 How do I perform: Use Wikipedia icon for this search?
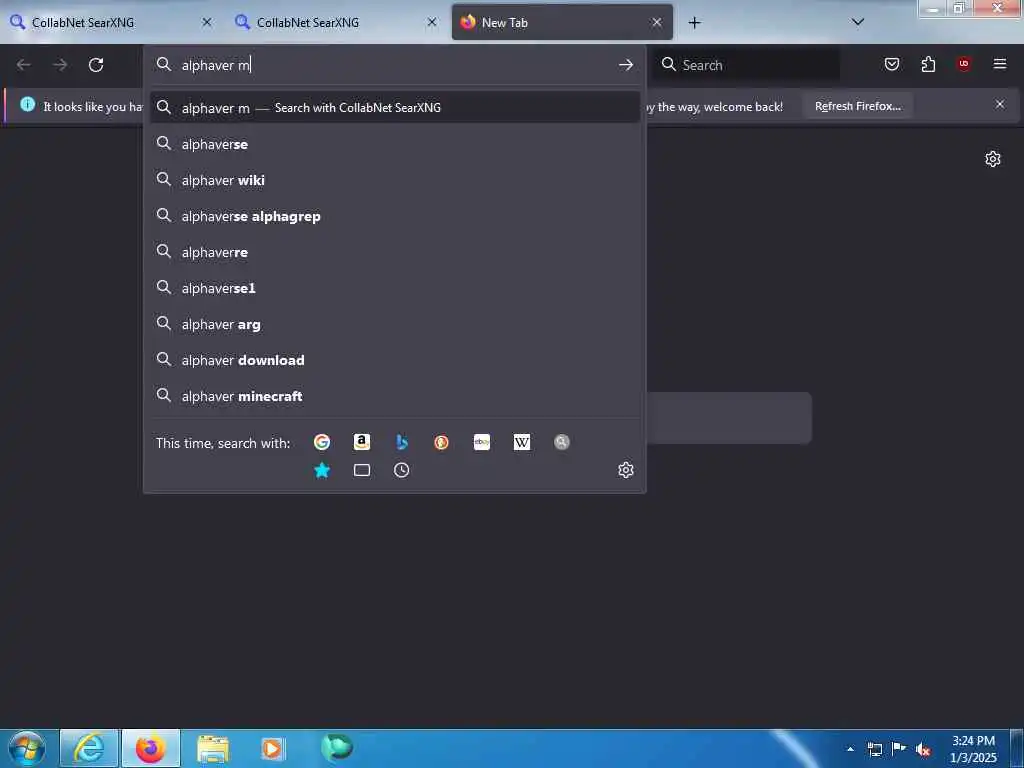(522, 442)
